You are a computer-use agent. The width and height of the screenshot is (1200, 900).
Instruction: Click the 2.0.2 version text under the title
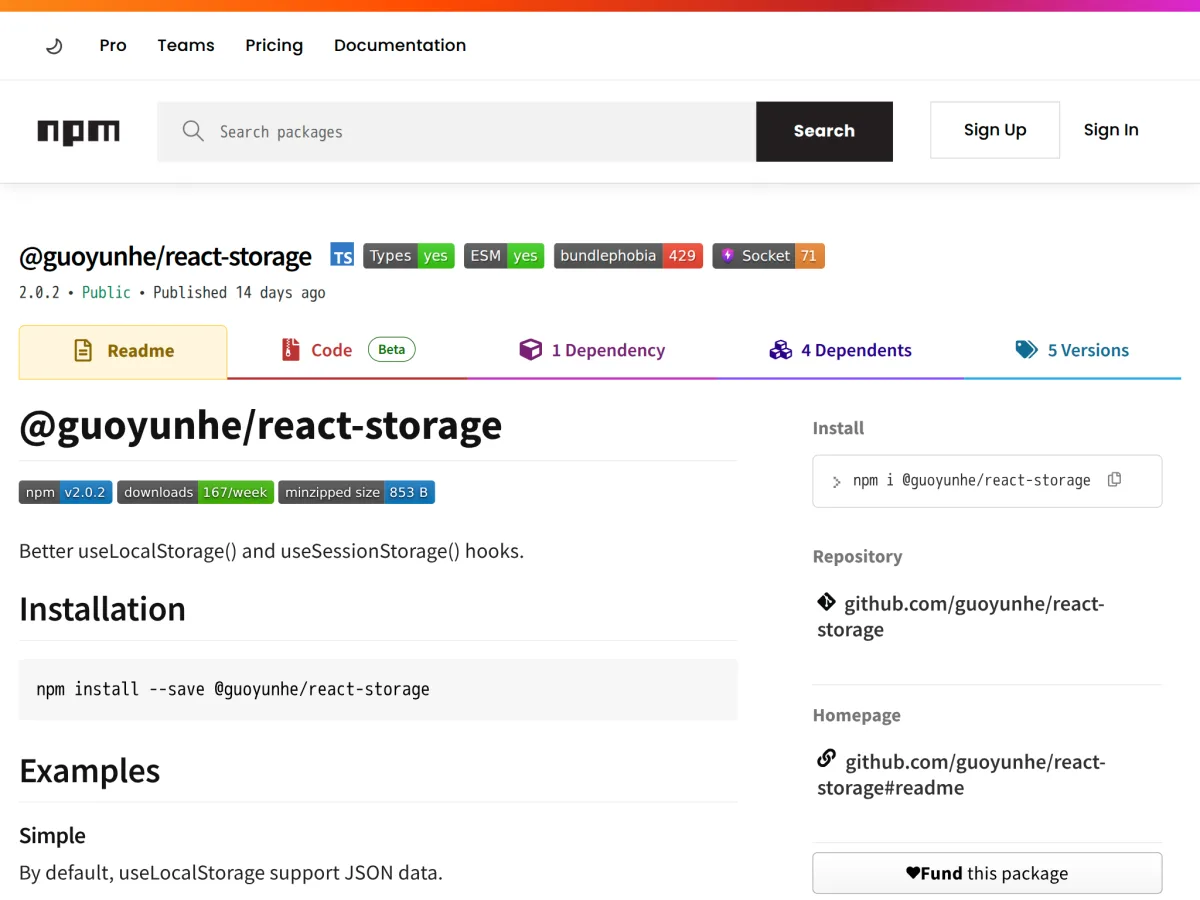39,292
